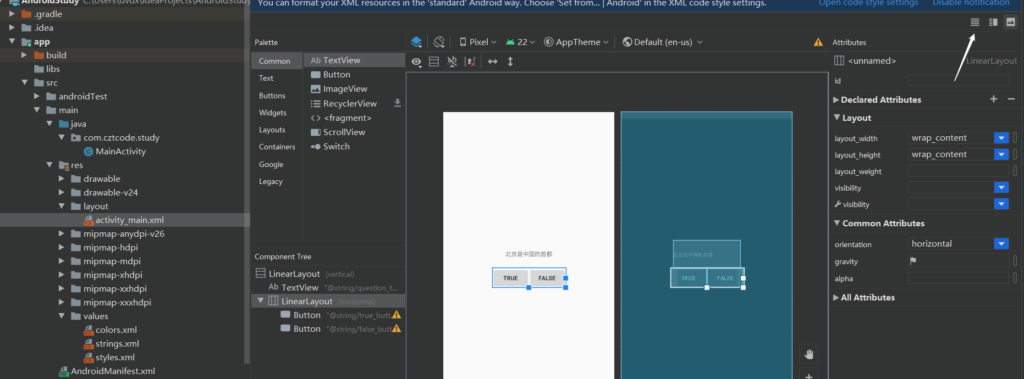The height and width of the screenshot is (379, 1024).
Task: Open the Pixel device dropdown
Action: (479, 42)
